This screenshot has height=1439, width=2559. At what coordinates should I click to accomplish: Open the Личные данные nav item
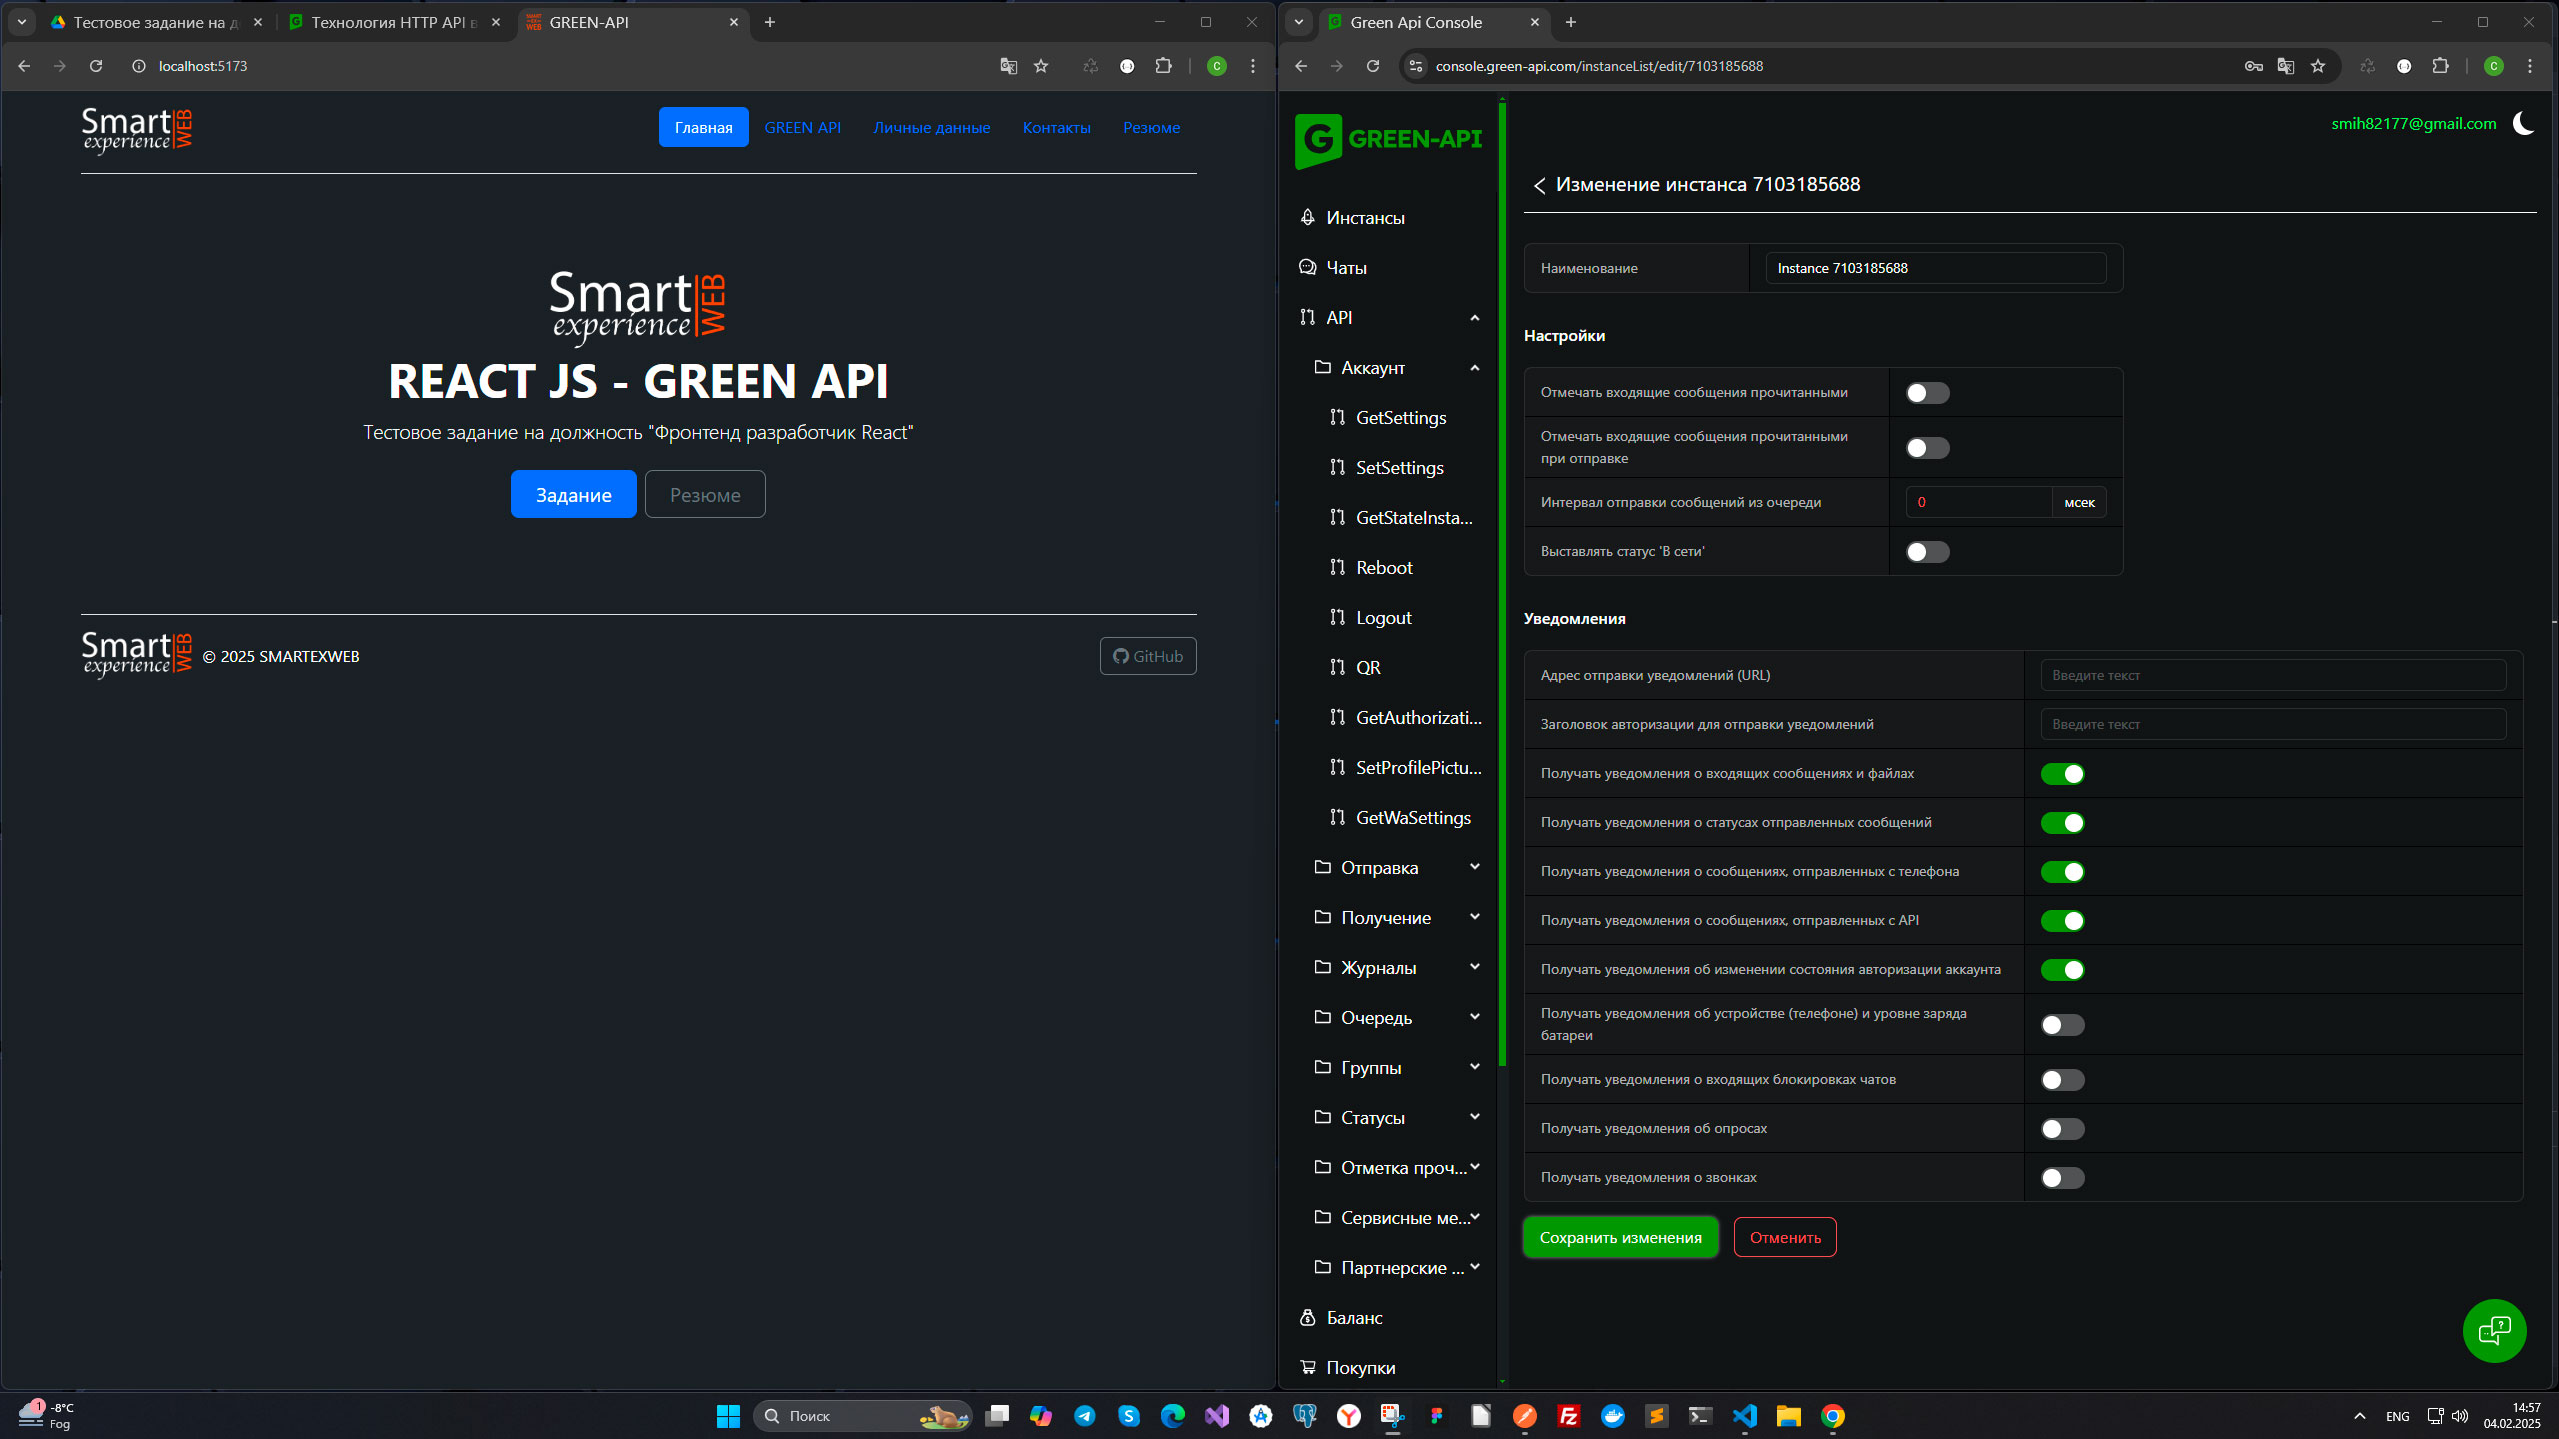(x=931, y=128)
